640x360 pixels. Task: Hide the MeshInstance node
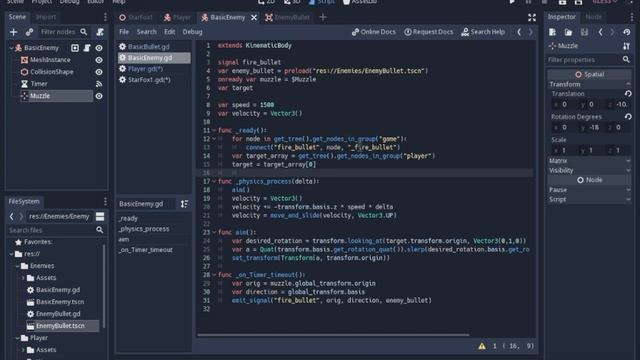(x=99, y=60)
